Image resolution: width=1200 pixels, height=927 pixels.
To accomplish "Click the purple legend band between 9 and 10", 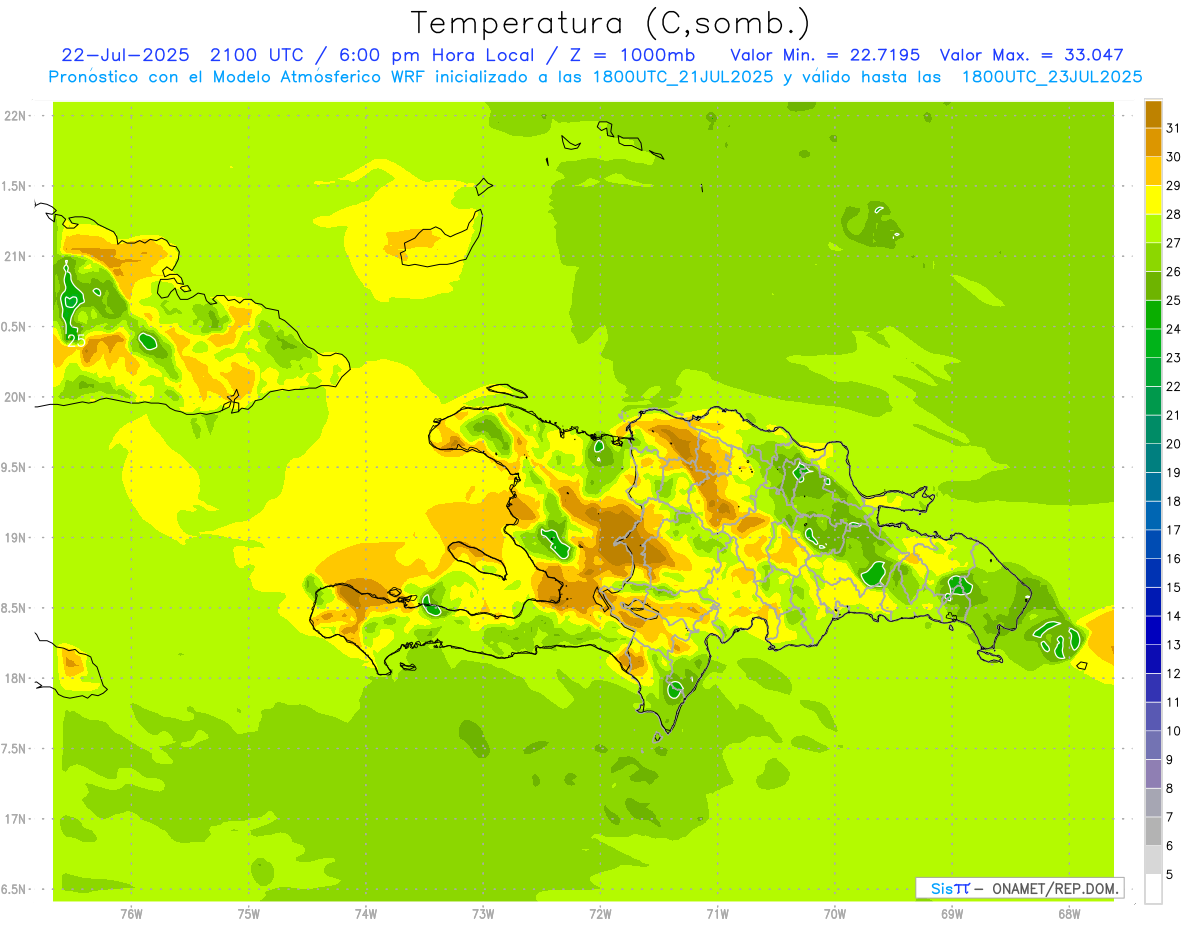I will tap(1153, 745).
